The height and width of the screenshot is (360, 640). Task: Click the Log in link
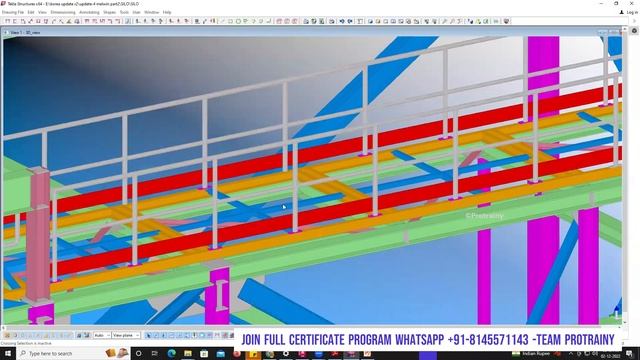(x=629, y=12)
